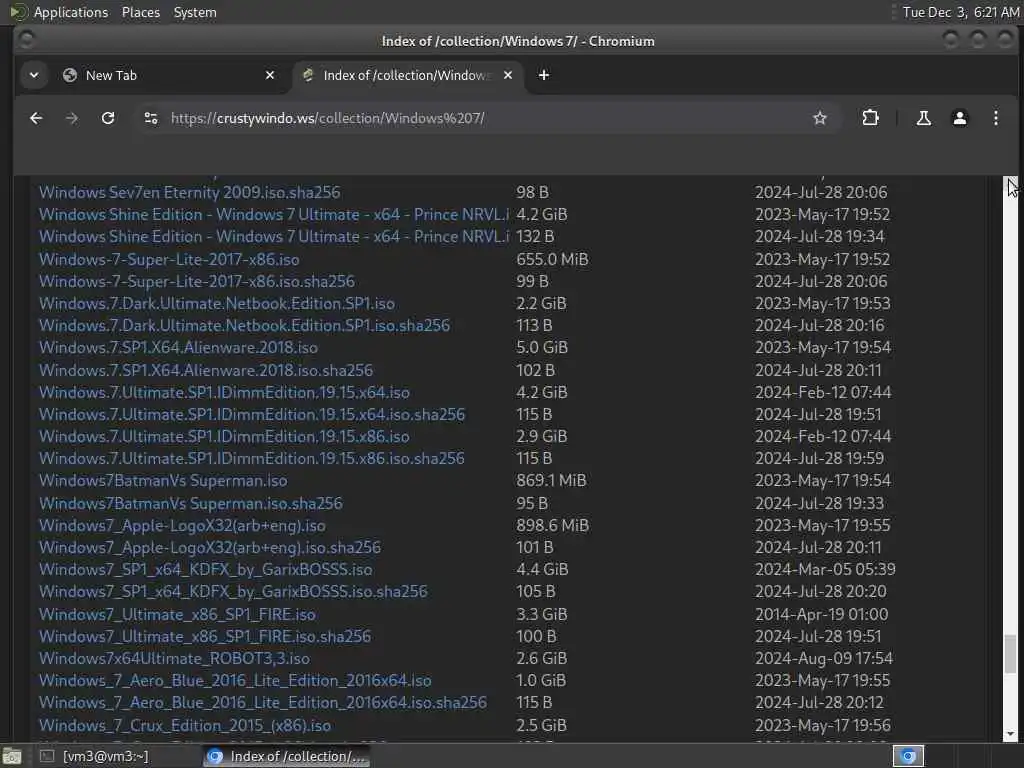Open Windows7_Apple-LogoX32(arb+eng).iso.sha256
This screenshot has width=1024, height=768.
coord(210,547)
